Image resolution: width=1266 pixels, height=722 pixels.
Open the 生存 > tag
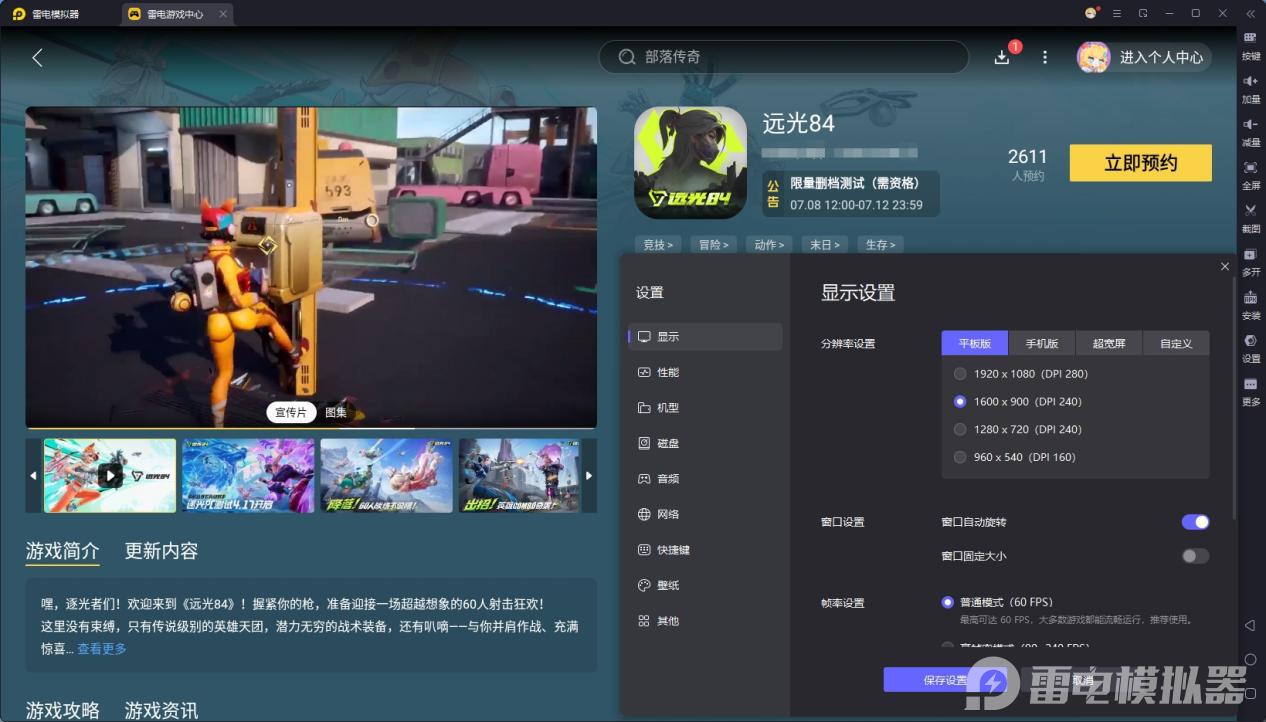click(x=881, y=244)
